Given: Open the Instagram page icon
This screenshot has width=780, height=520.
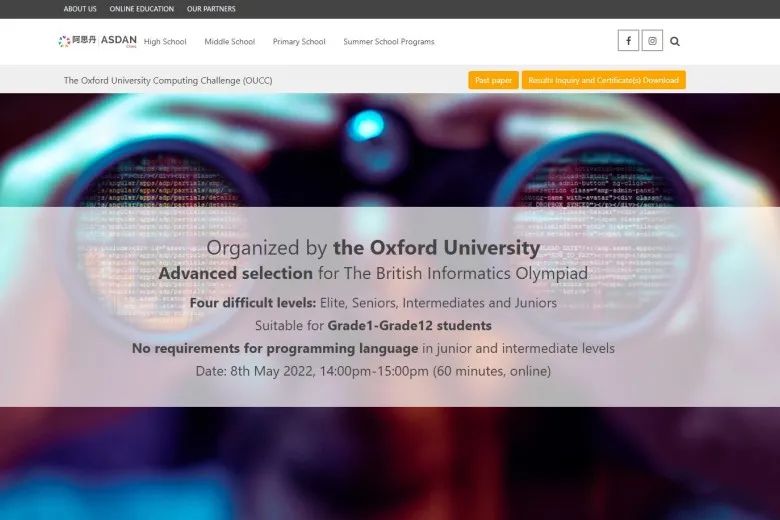Looking at the screenshot, I should [x=652, y=41].
